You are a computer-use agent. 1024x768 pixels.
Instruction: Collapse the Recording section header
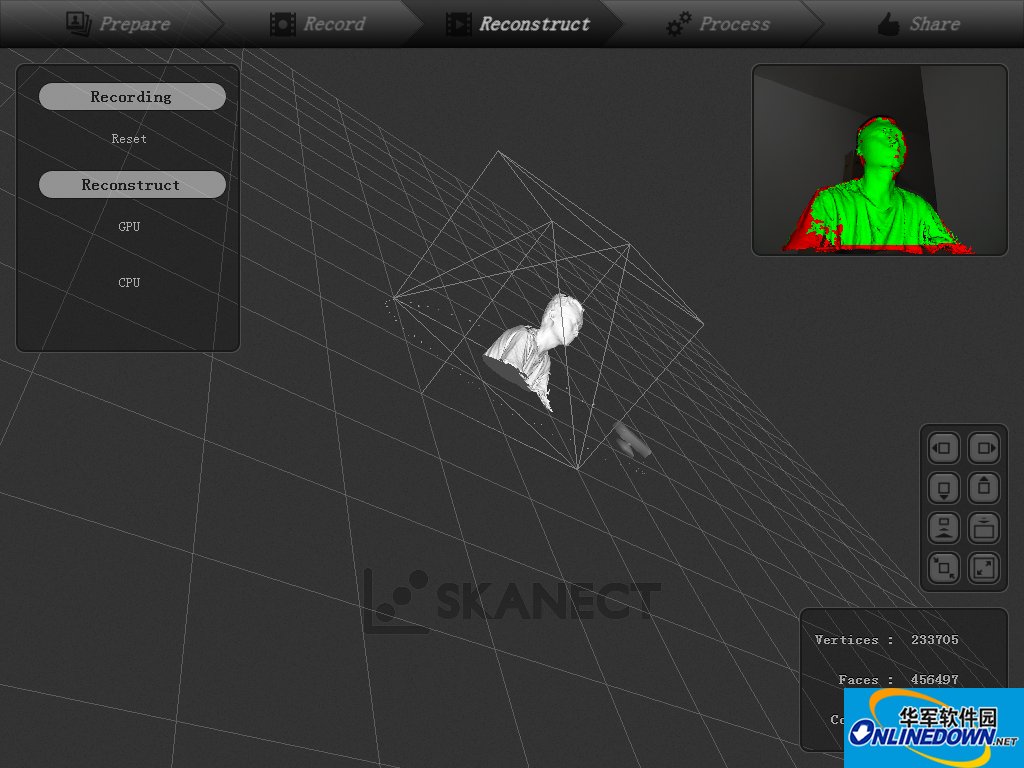click(132, 97)
